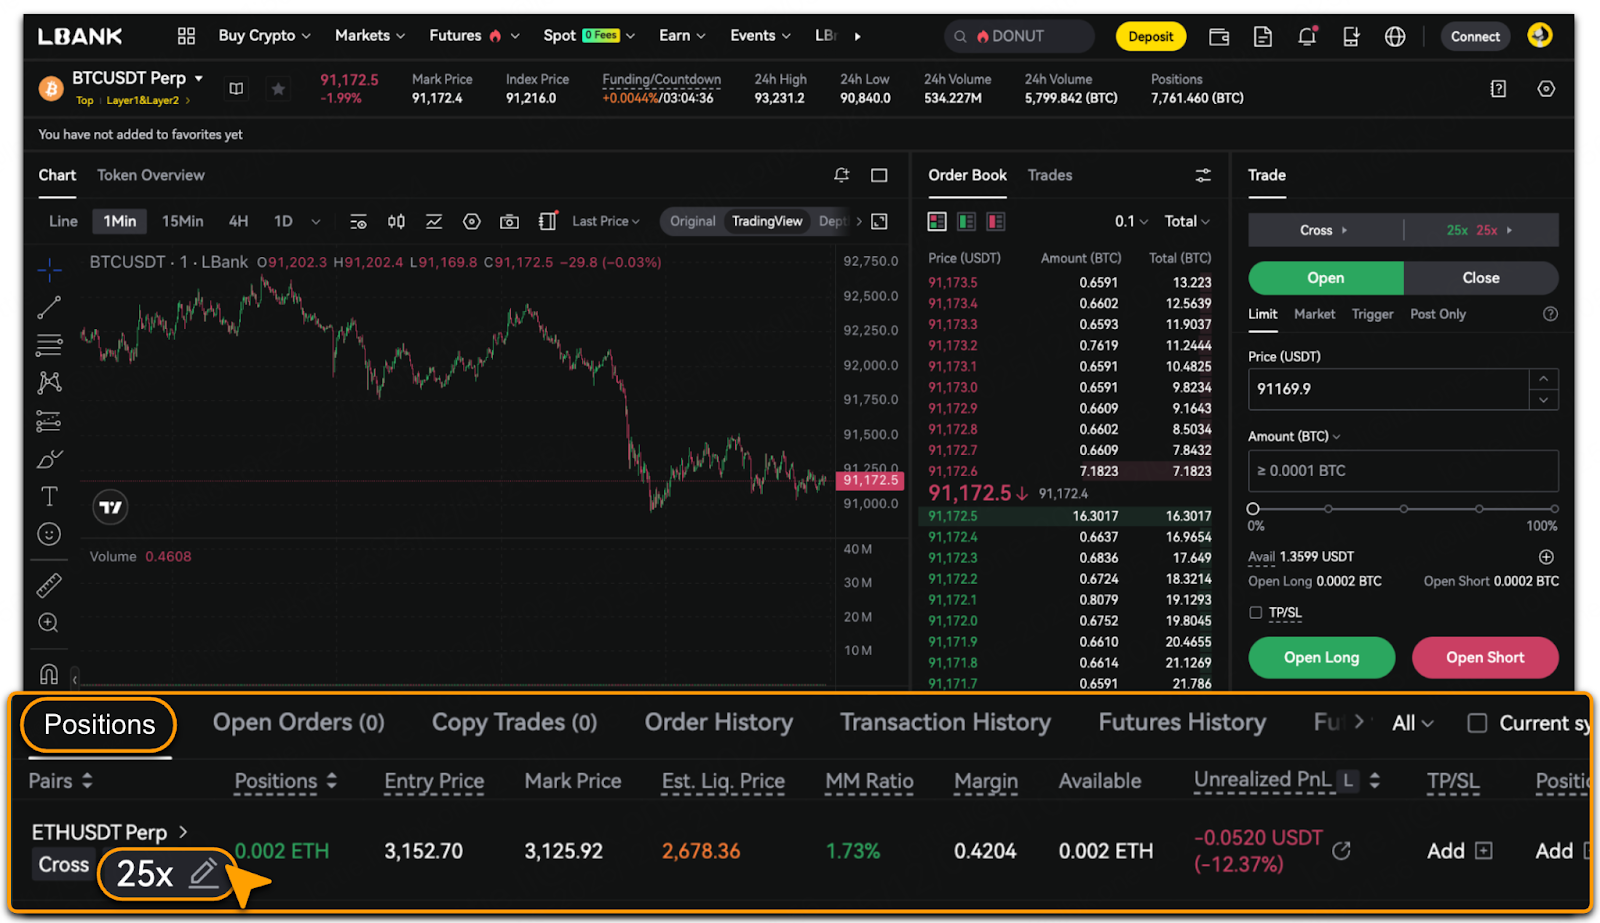Open the Trades tab

[x=1049, y=175]
